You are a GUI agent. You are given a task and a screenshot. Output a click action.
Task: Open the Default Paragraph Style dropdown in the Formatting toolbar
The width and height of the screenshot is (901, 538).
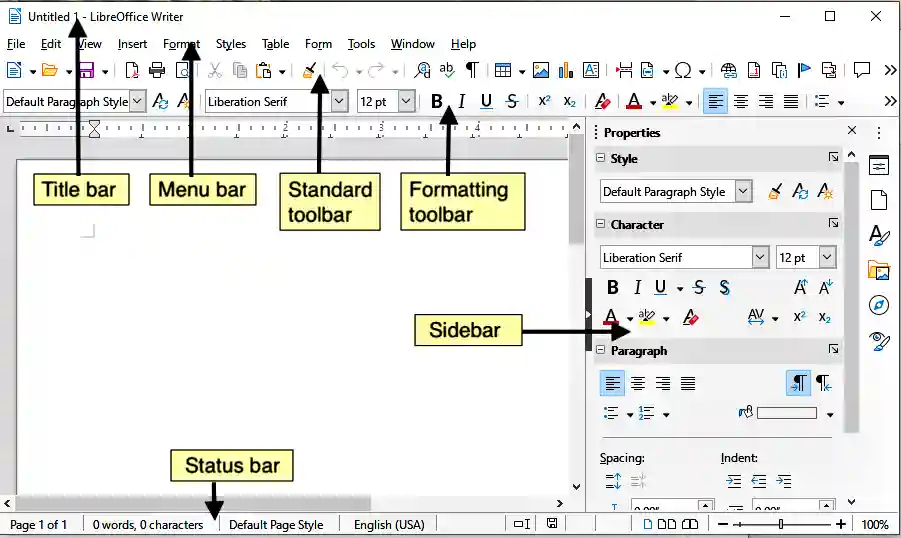137,102
